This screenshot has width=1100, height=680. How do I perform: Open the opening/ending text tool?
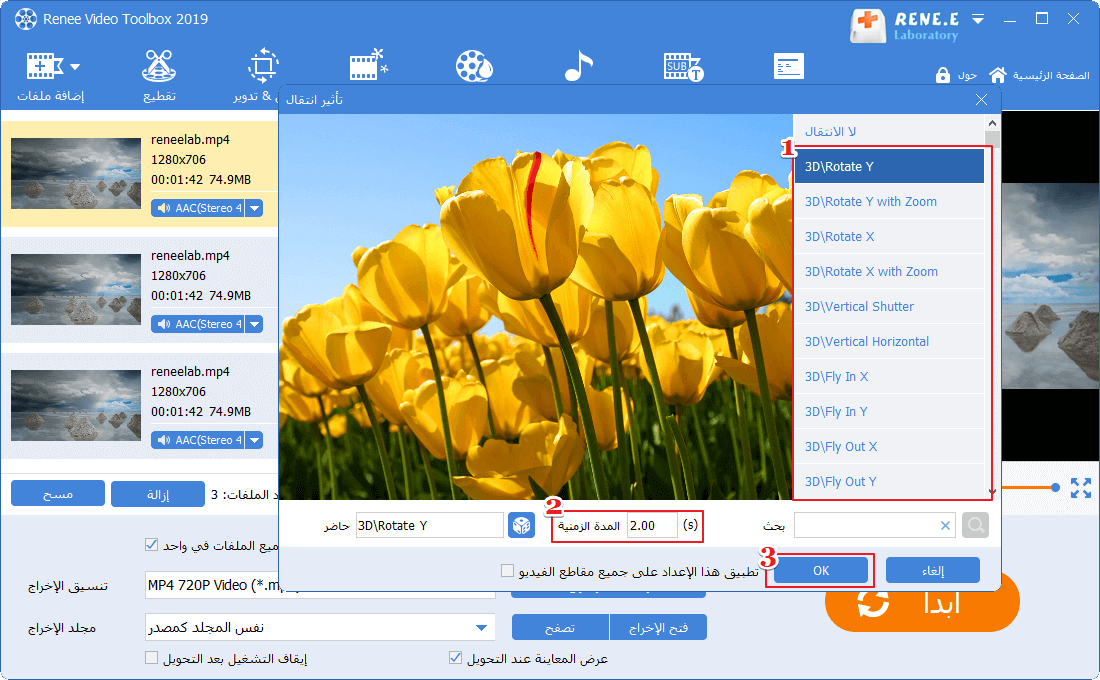[x=789, y=66]
